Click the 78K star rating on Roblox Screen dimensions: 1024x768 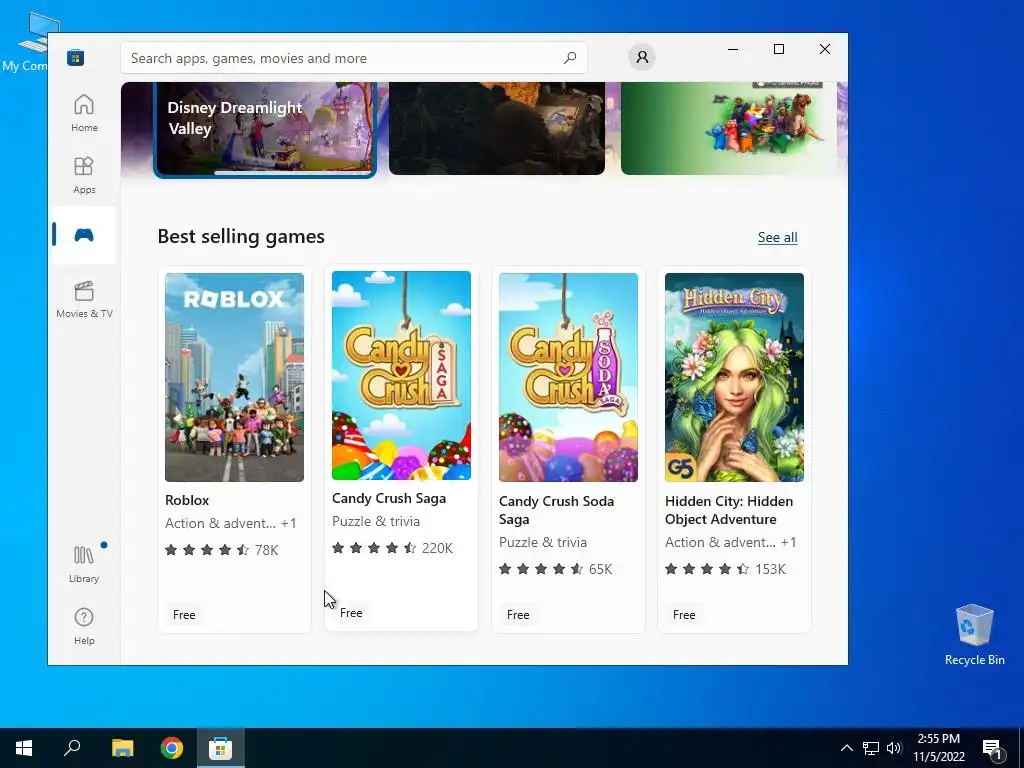(221, 550)
